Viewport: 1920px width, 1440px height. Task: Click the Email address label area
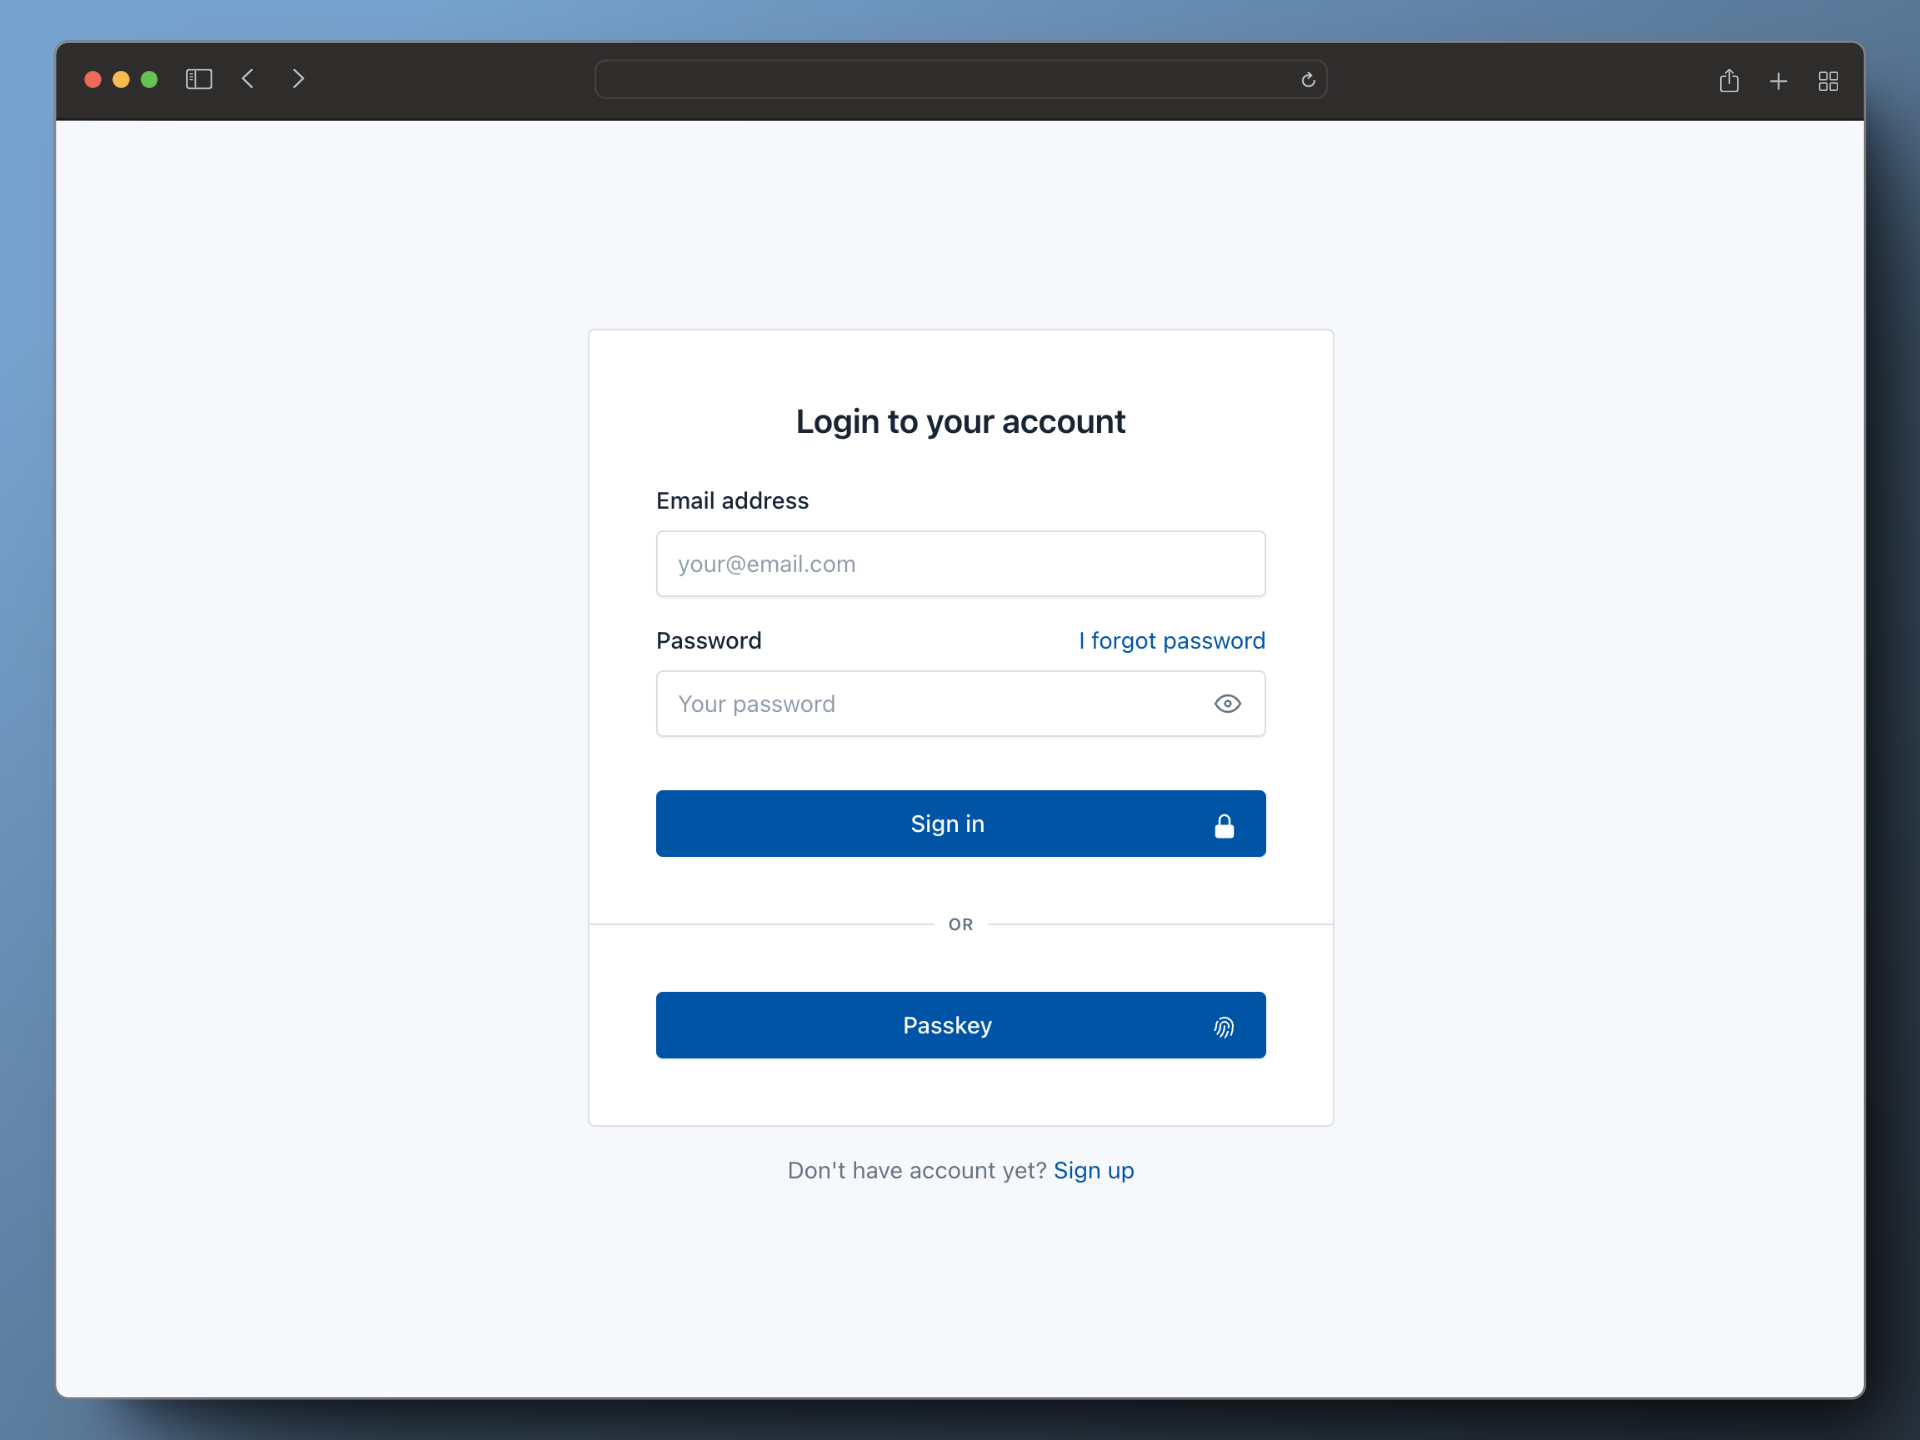(732, 501)
